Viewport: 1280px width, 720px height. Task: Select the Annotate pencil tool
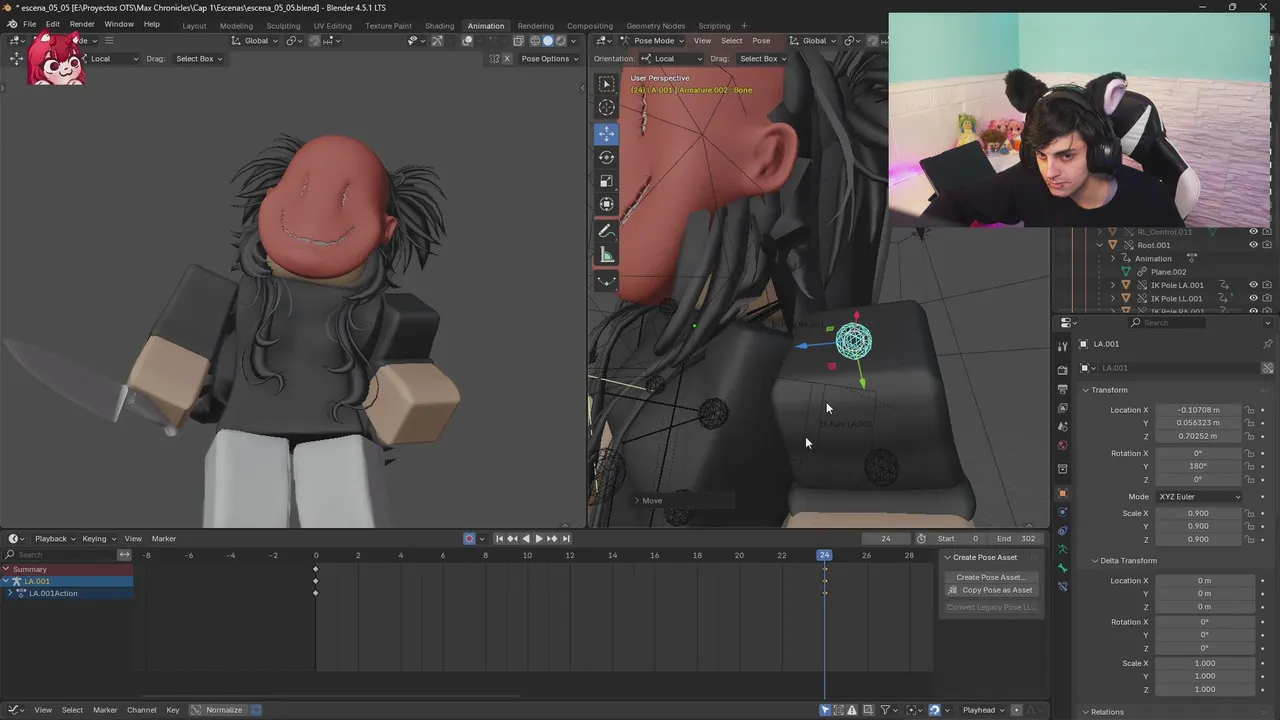click(x=606, y=231)
